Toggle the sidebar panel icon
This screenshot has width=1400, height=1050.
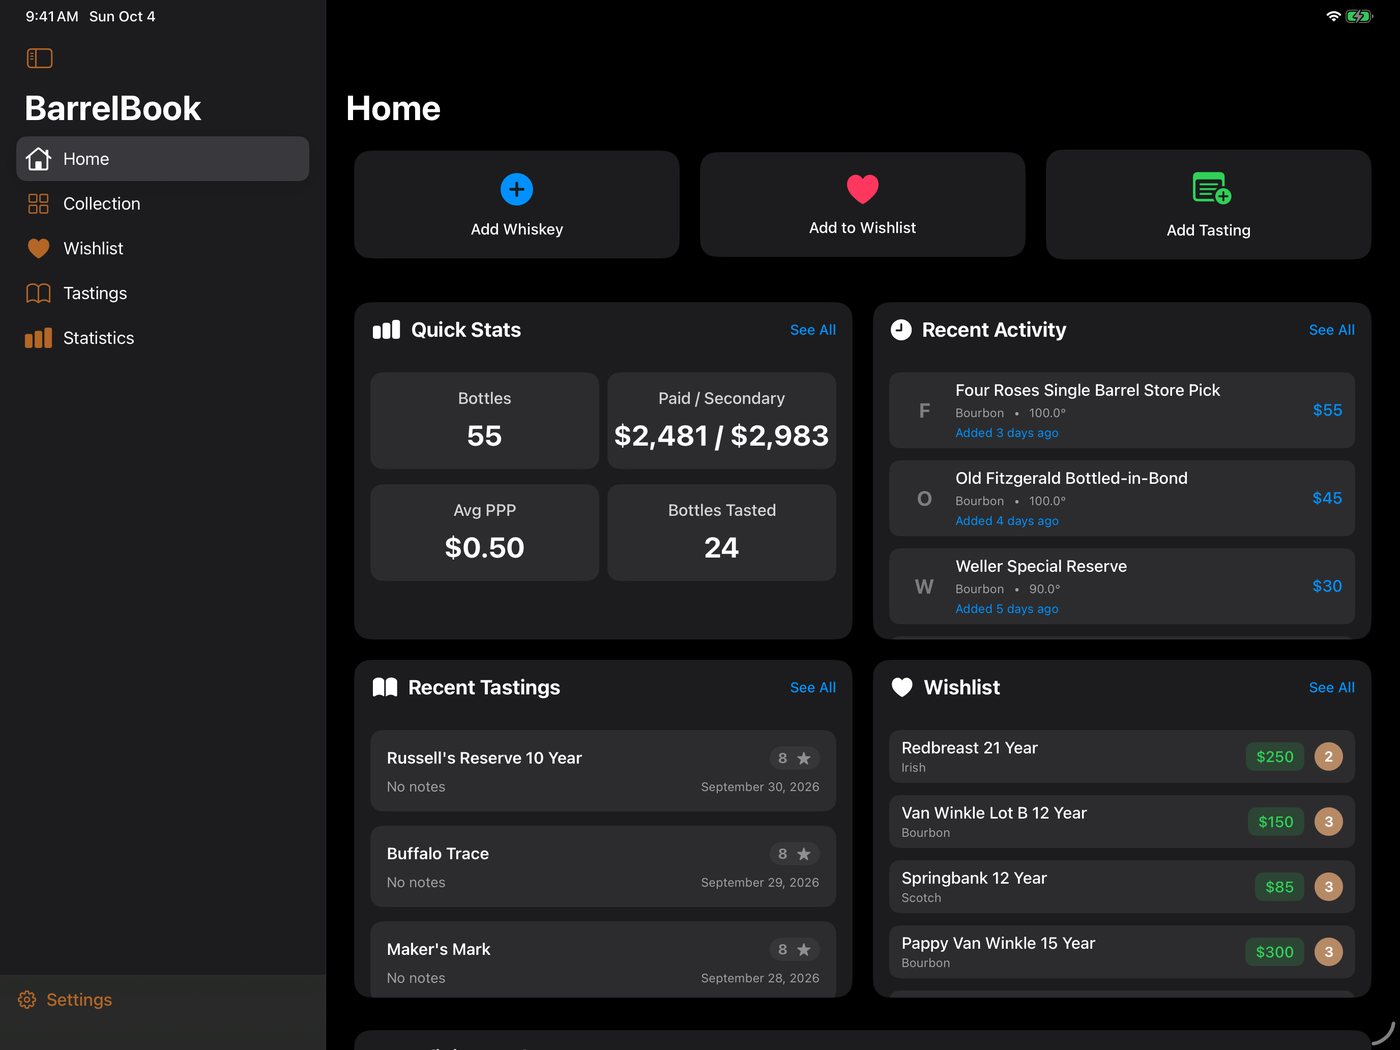[39, 58]
